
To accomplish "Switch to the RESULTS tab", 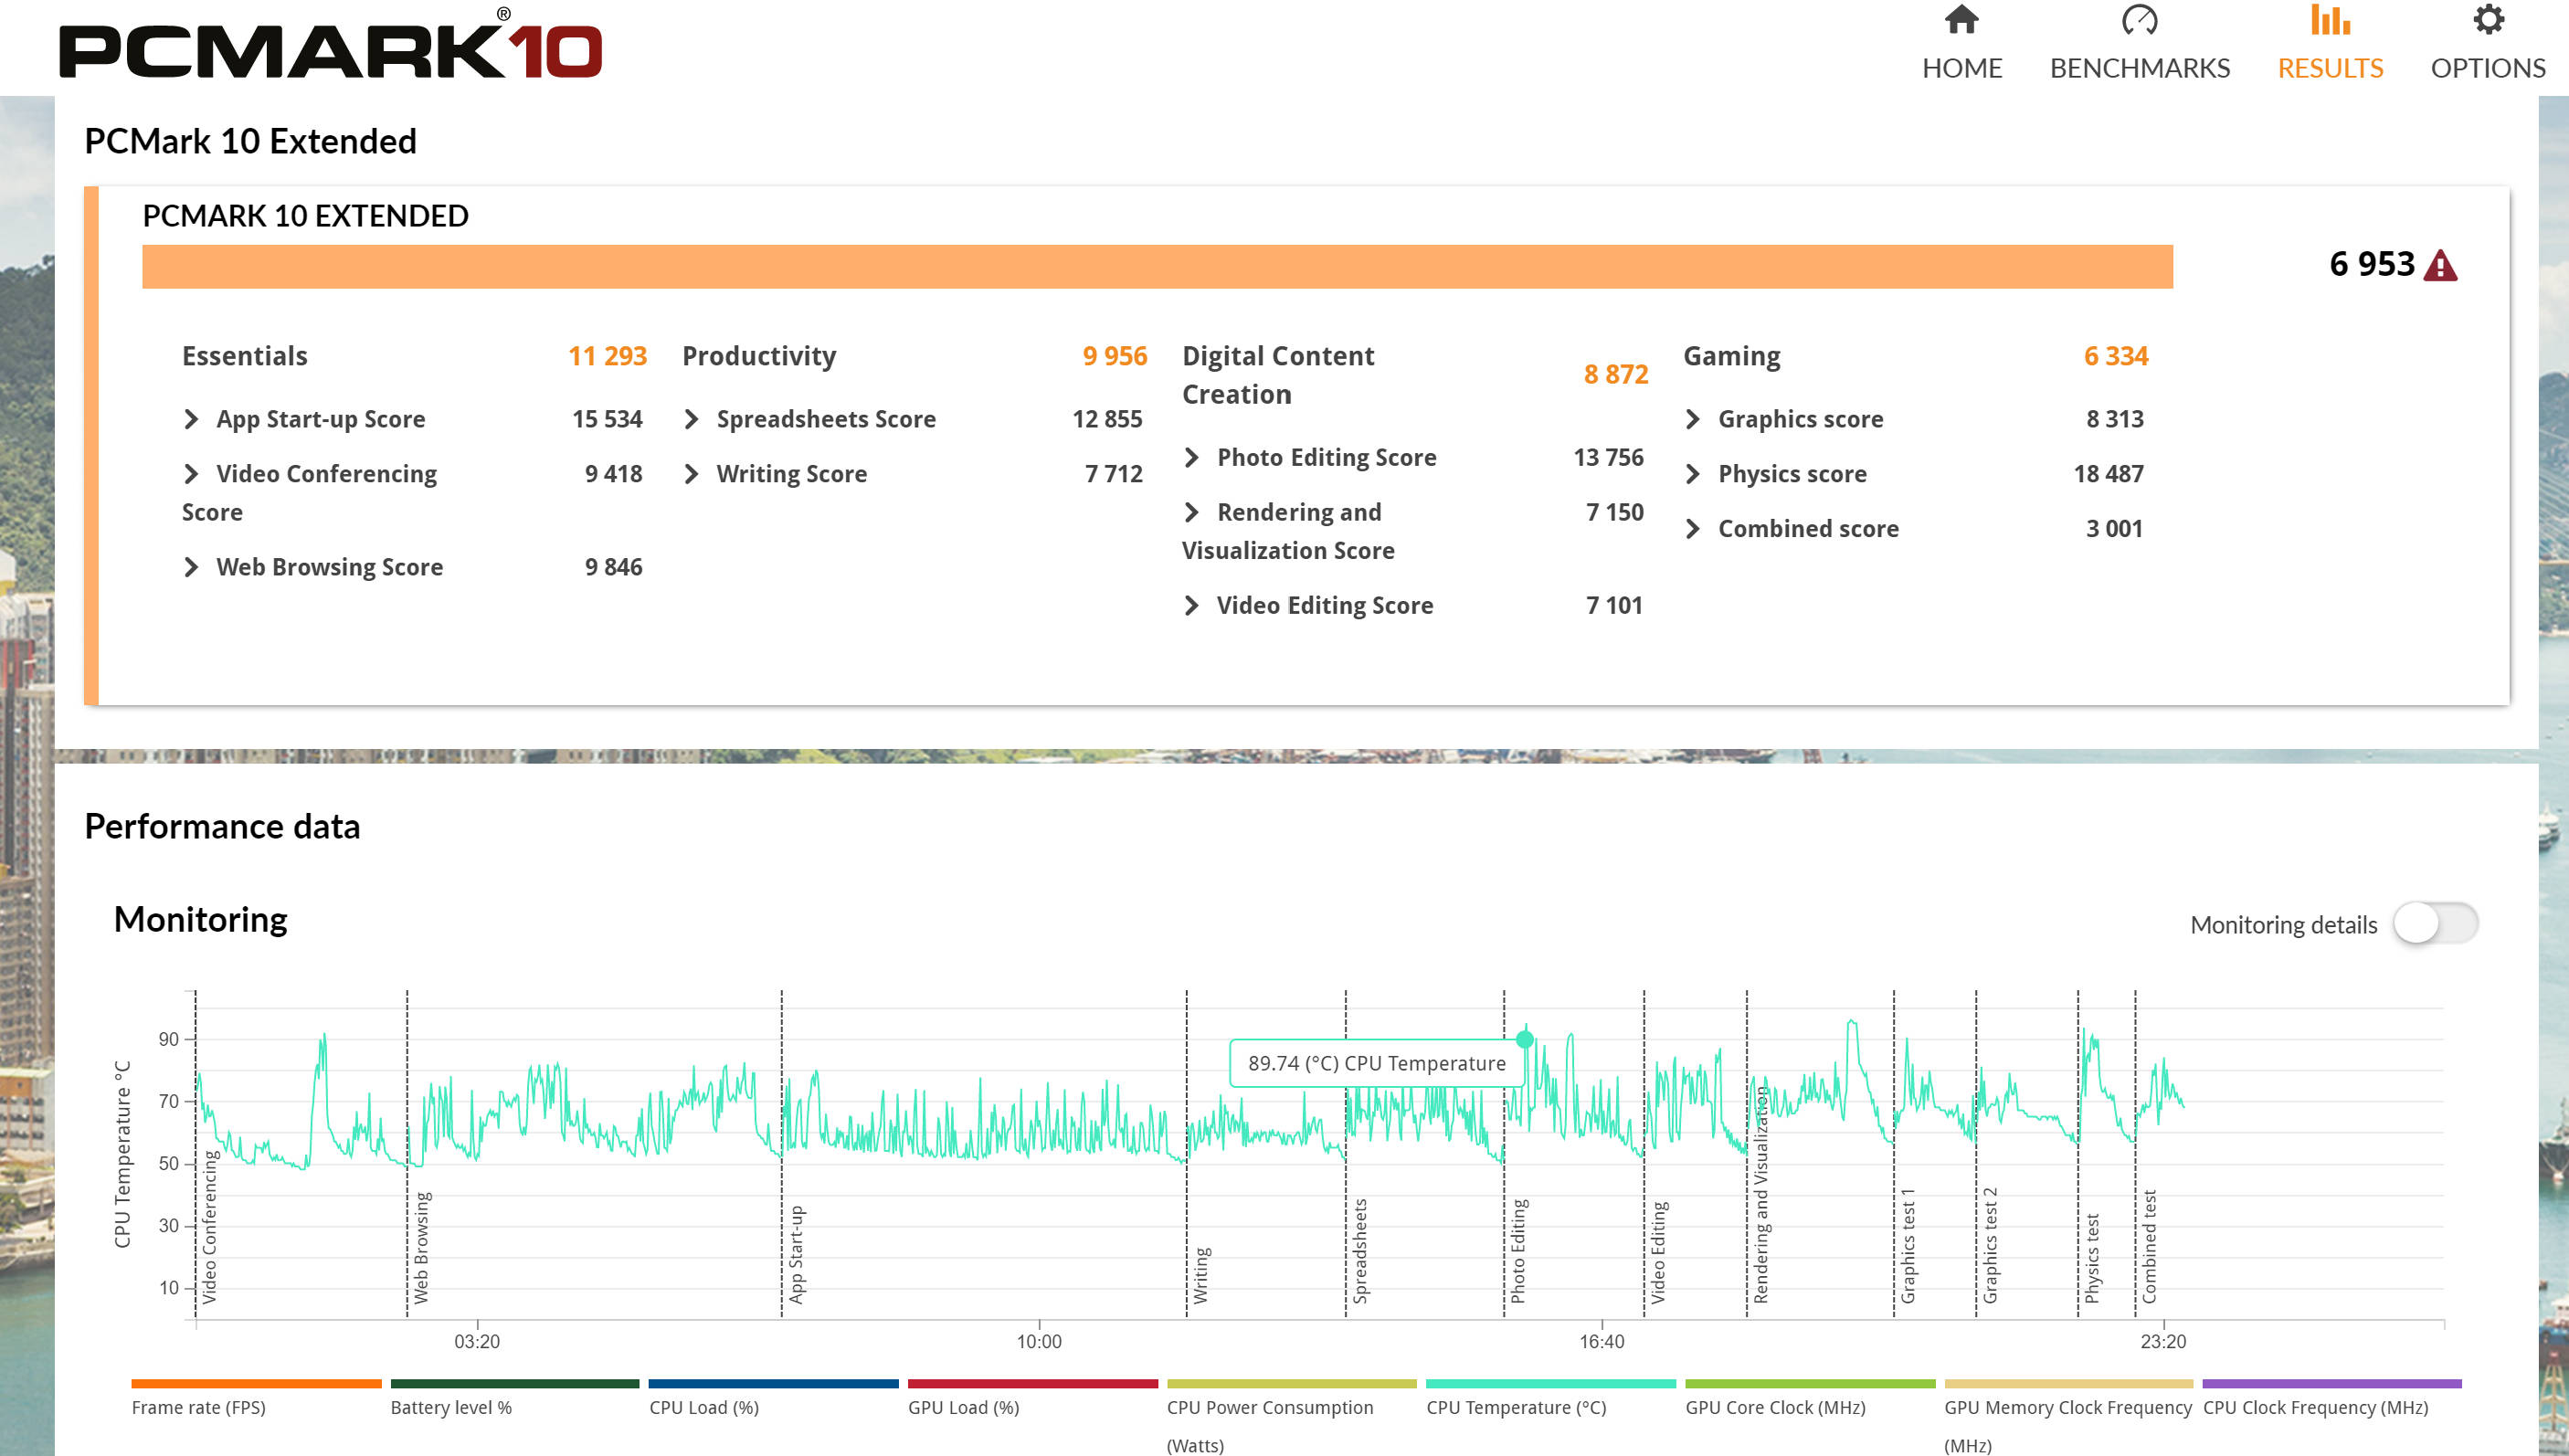I will tap(2330, 68).
